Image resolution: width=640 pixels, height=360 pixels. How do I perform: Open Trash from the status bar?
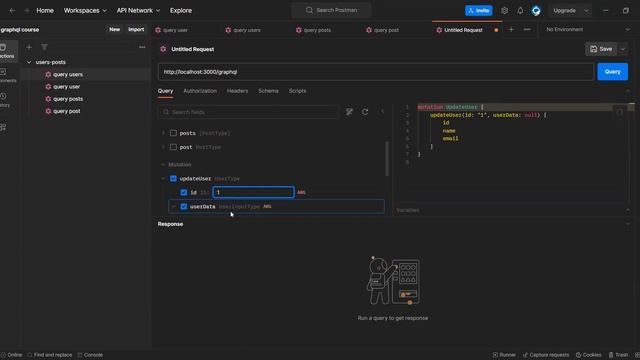(x=618, y=355)
